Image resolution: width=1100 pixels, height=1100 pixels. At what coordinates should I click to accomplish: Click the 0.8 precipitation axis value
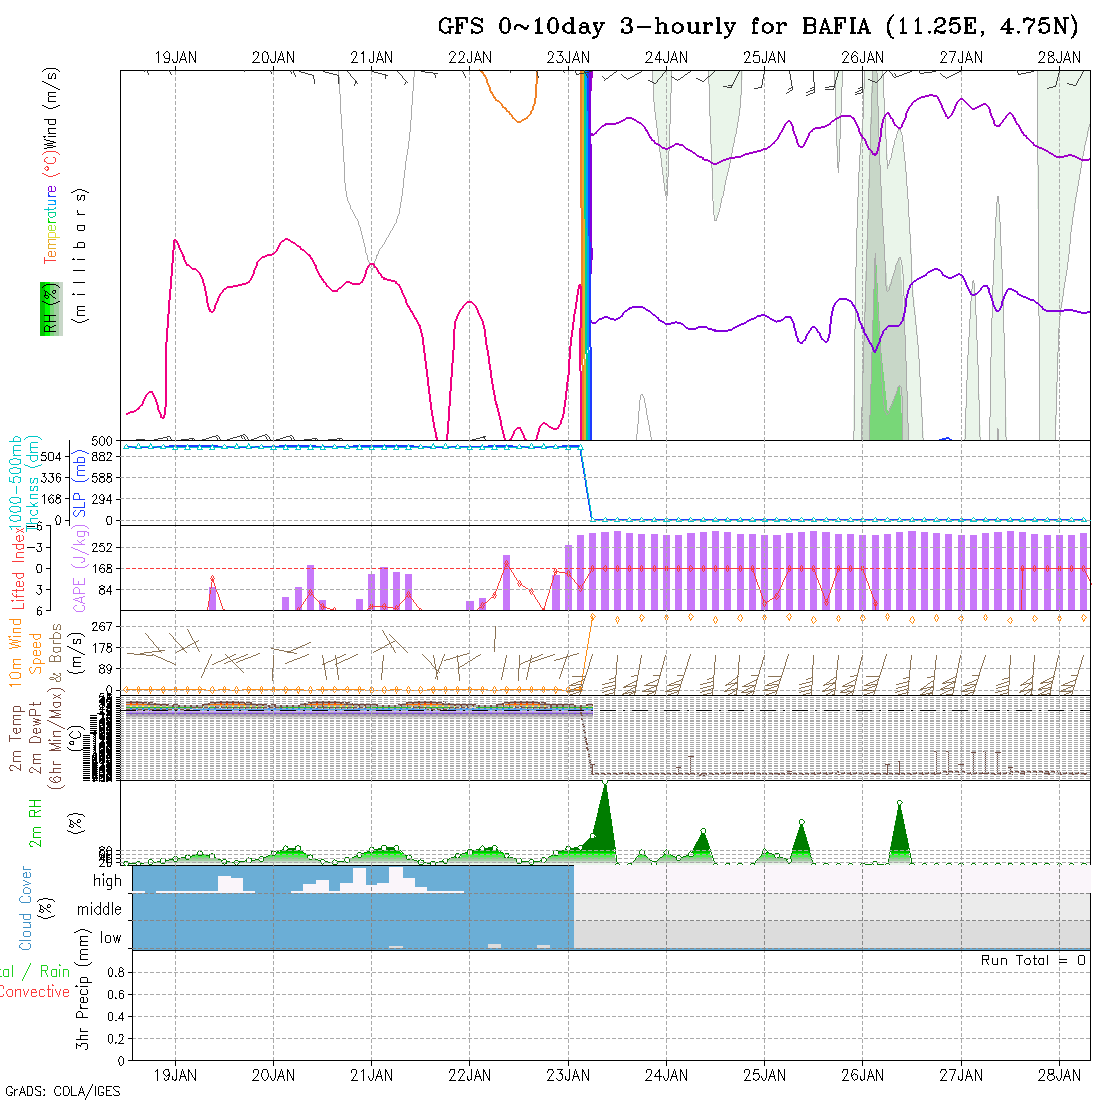[116, 972]
